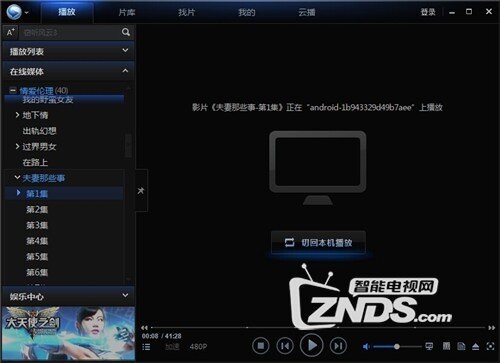Switch to the 播放 tab

coord(67,12)
